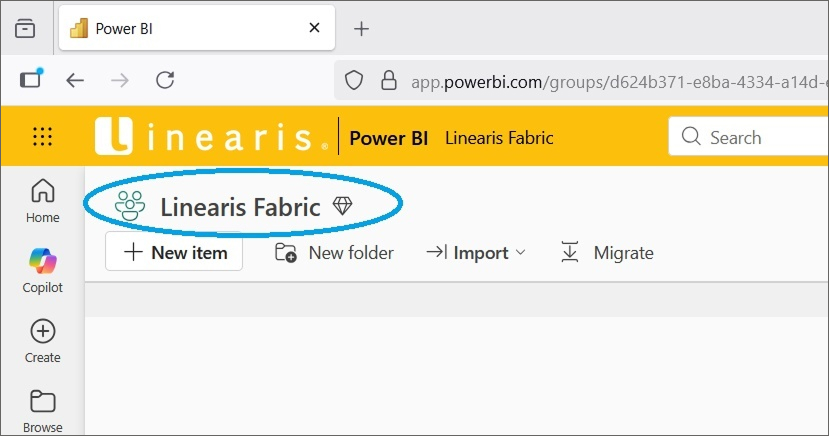Click the Linearis logo in the header
The height and width of the screenshot is (436, 829).
212,138
